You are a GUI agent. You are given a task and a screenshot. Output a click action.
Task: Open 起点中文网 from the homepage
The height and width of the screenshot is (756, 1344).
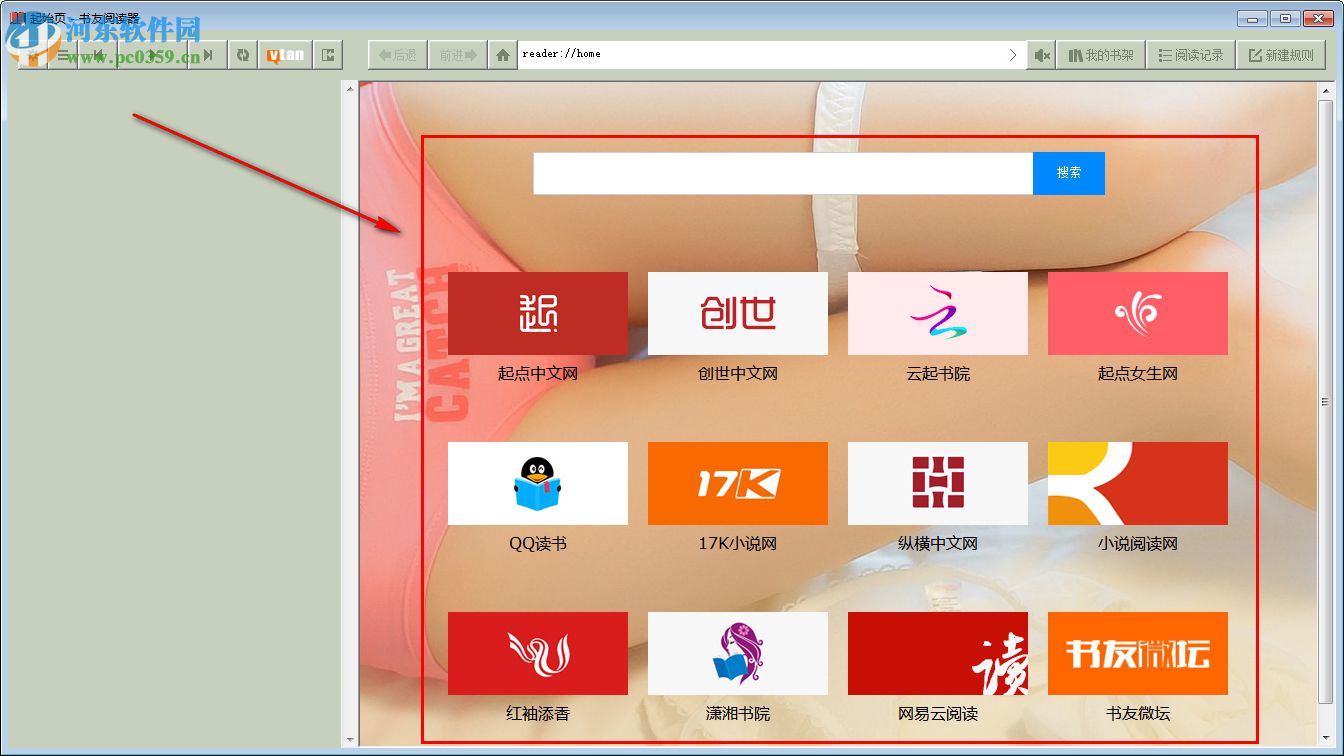pos(538,313)
